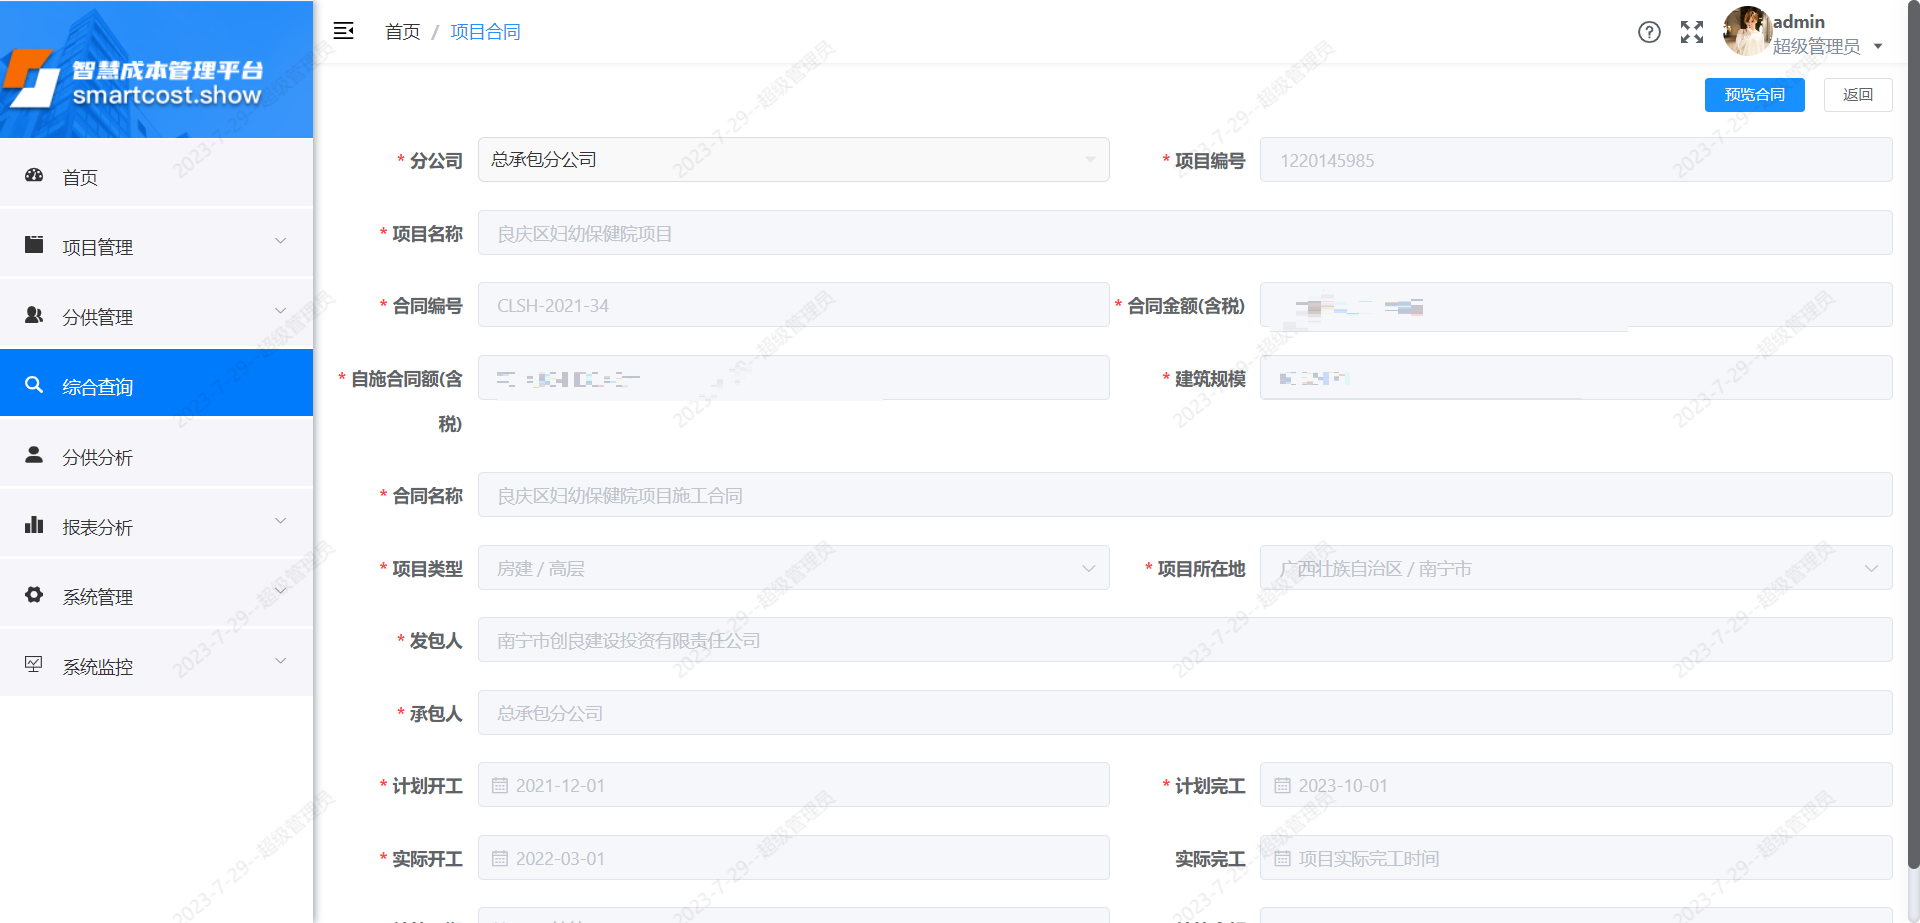Collapse the sidebar using the hamburger icon

(344, 31)
